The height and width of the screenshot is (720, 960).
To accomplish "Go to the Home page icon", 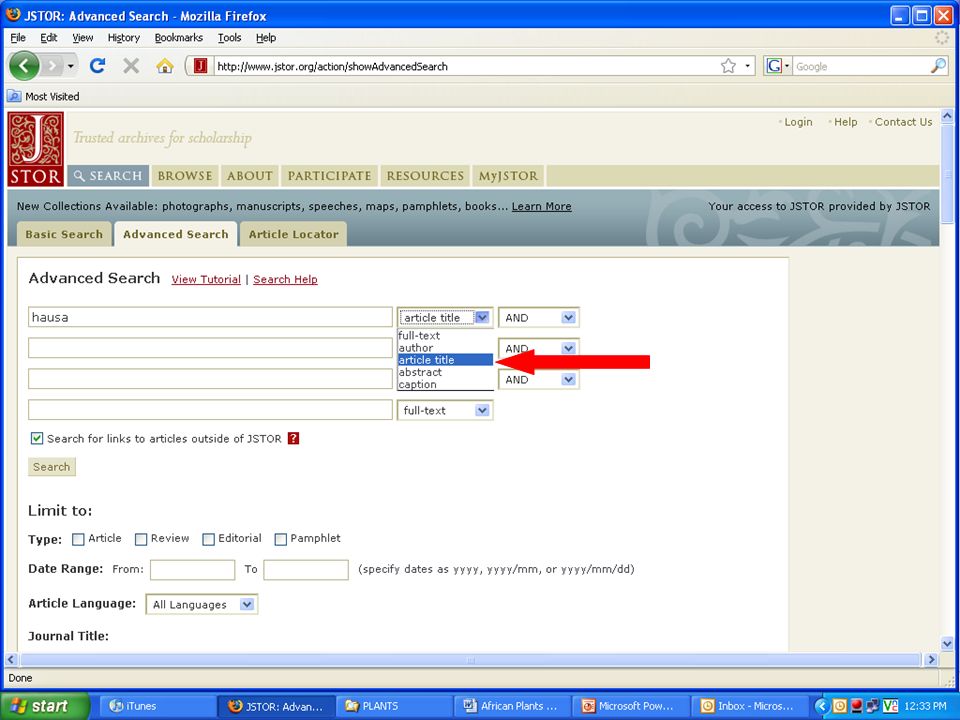I will tap(165, 66).
